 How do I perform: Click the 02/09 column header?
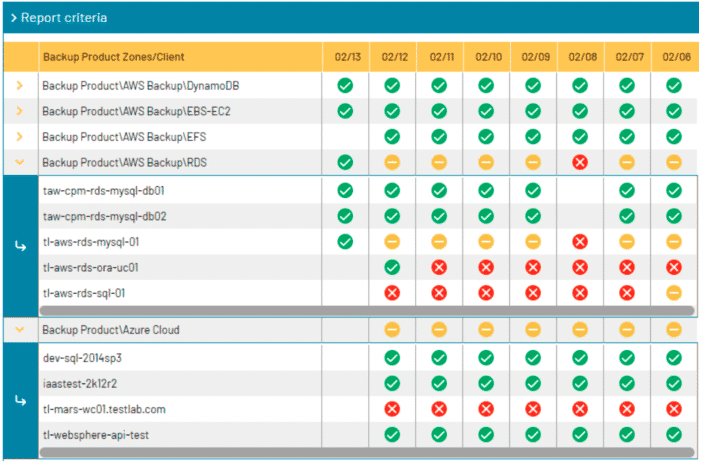coord(535,57)
